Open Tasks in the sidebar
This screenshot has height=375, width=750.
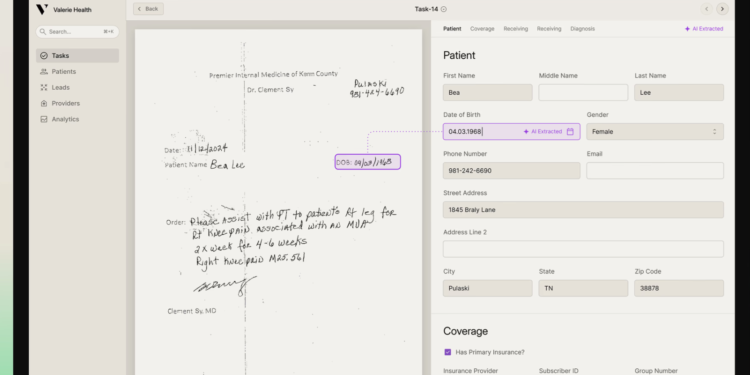pos(77,55)
